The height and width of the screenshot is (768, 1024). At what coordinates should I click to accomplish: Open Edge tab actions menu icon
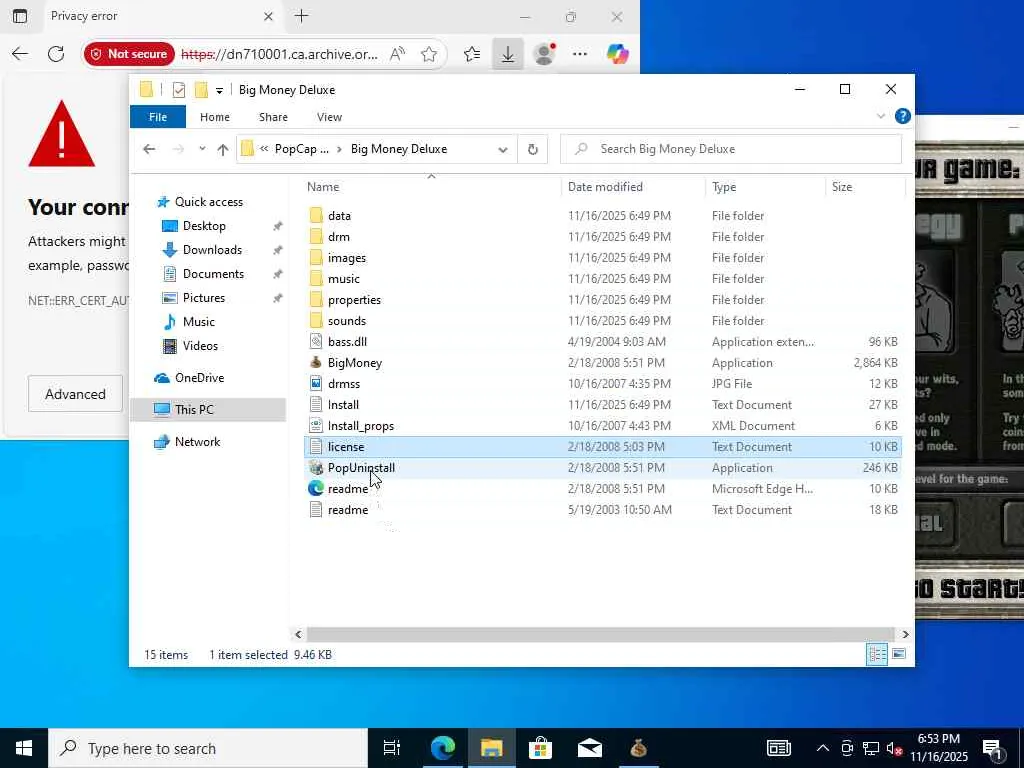[x=20, y=16]
